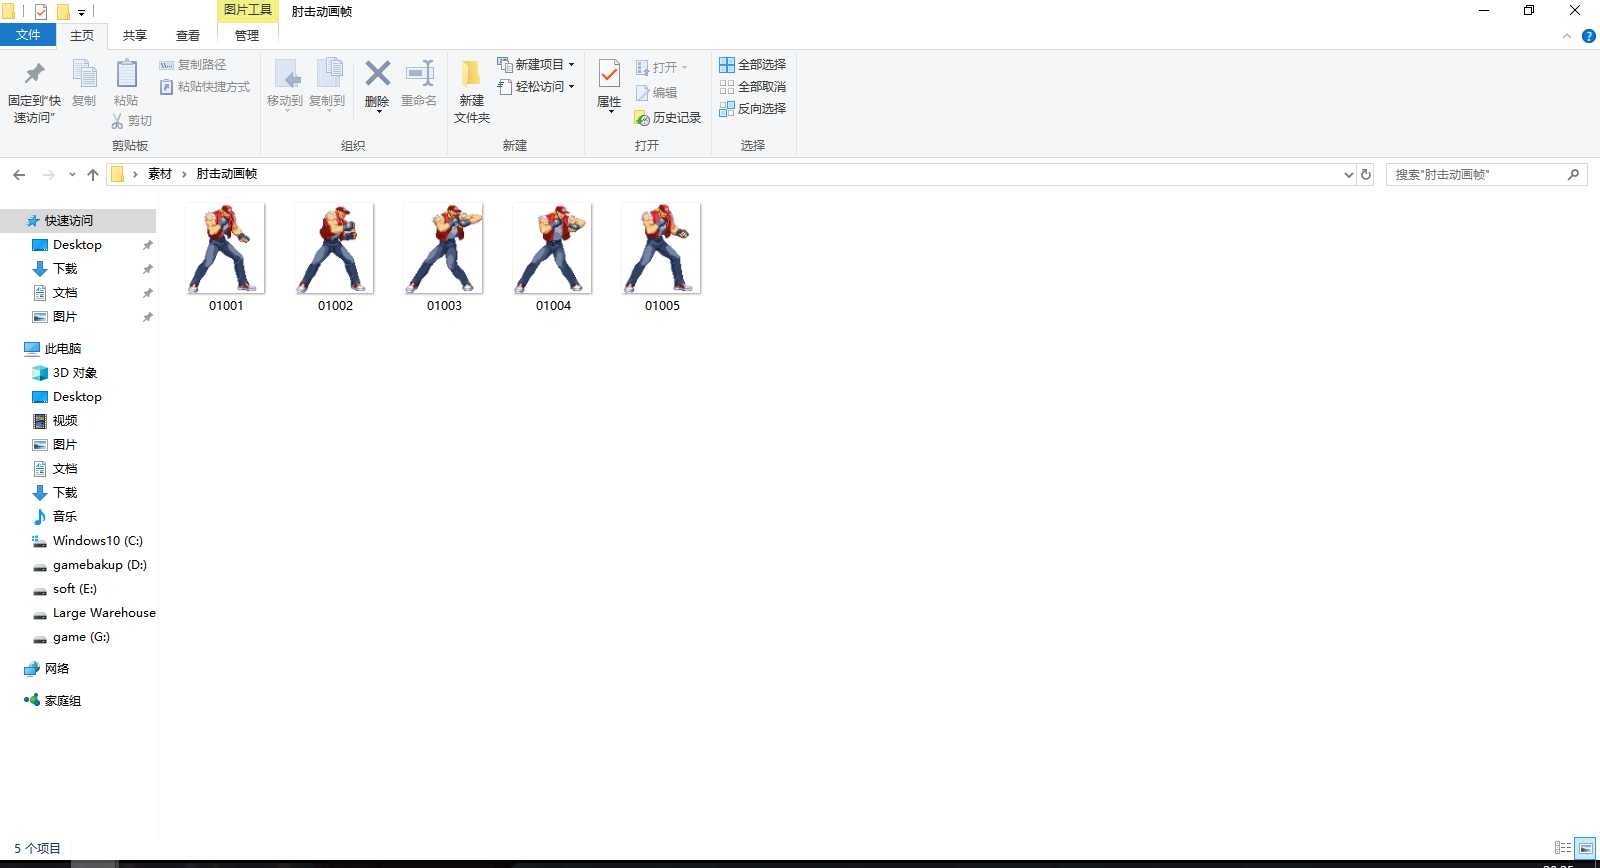Go up one folder level
This screenshot has height=868, width=1600.
[93, 174]
